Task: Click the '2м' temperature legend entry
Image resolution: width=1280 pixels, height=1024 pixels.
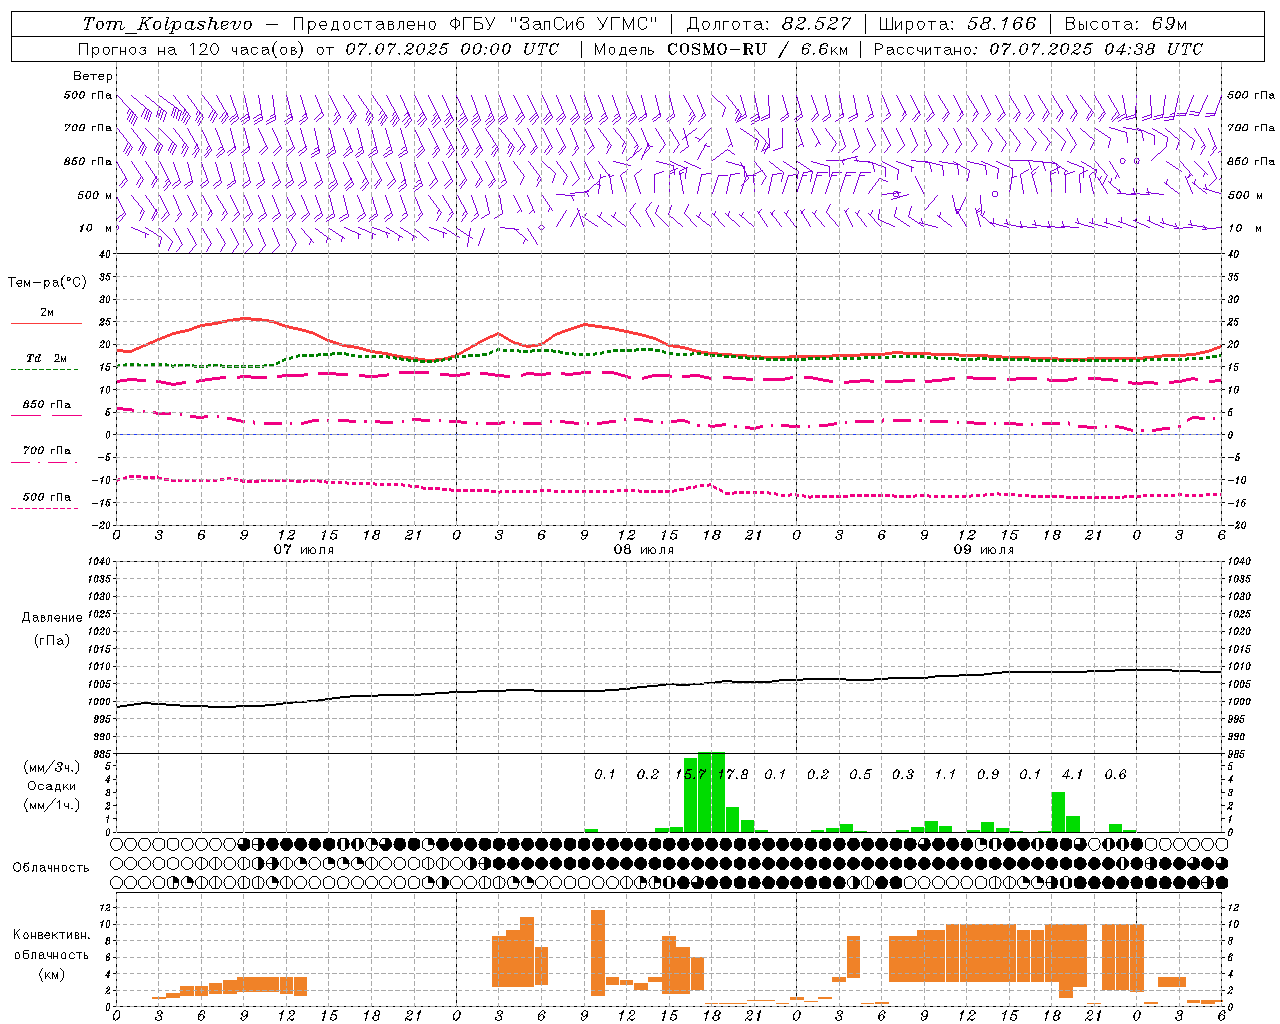Action: click(47, 312)
